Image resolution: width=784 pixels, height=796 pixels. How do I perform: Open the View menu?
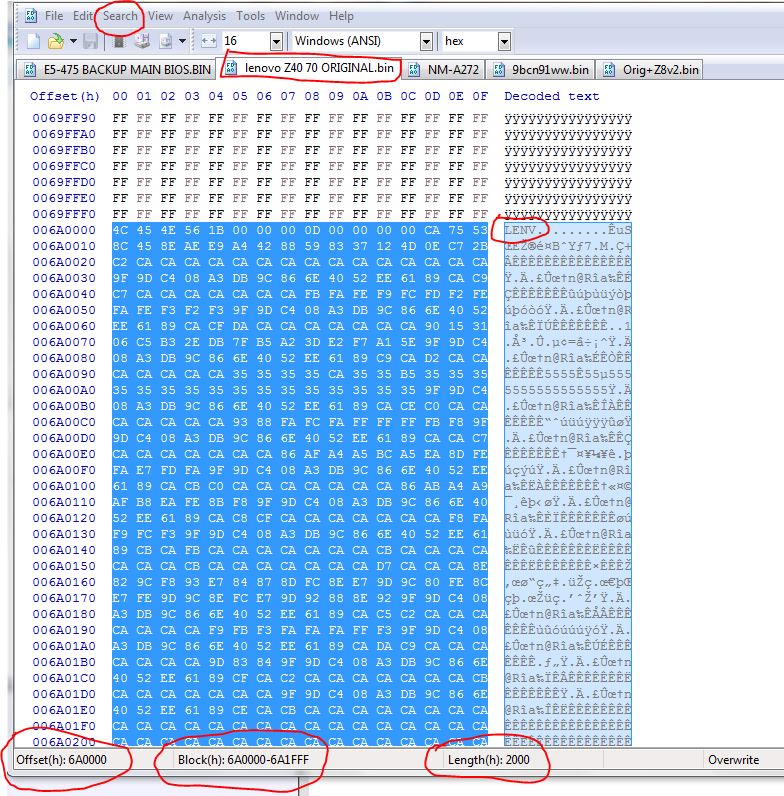(x=160, y=16)
